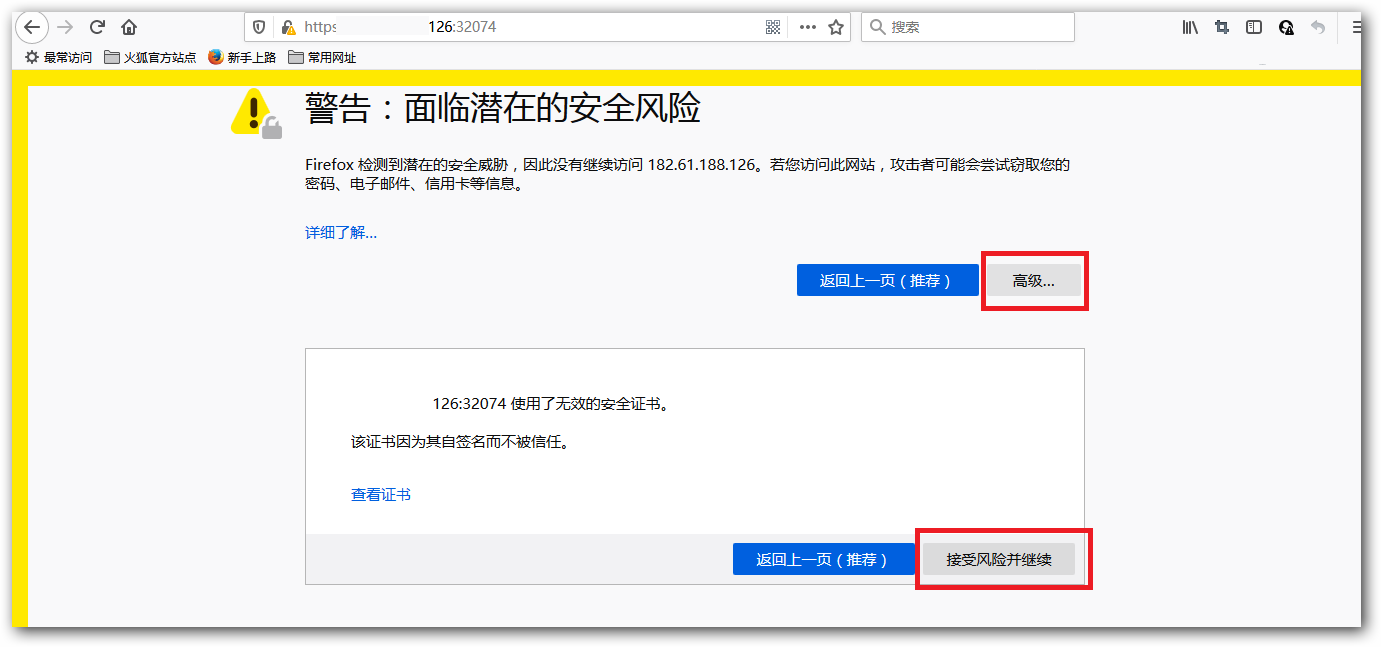
Task: Open the tracking protection shield icon
Action: click(x=259, y=27)
